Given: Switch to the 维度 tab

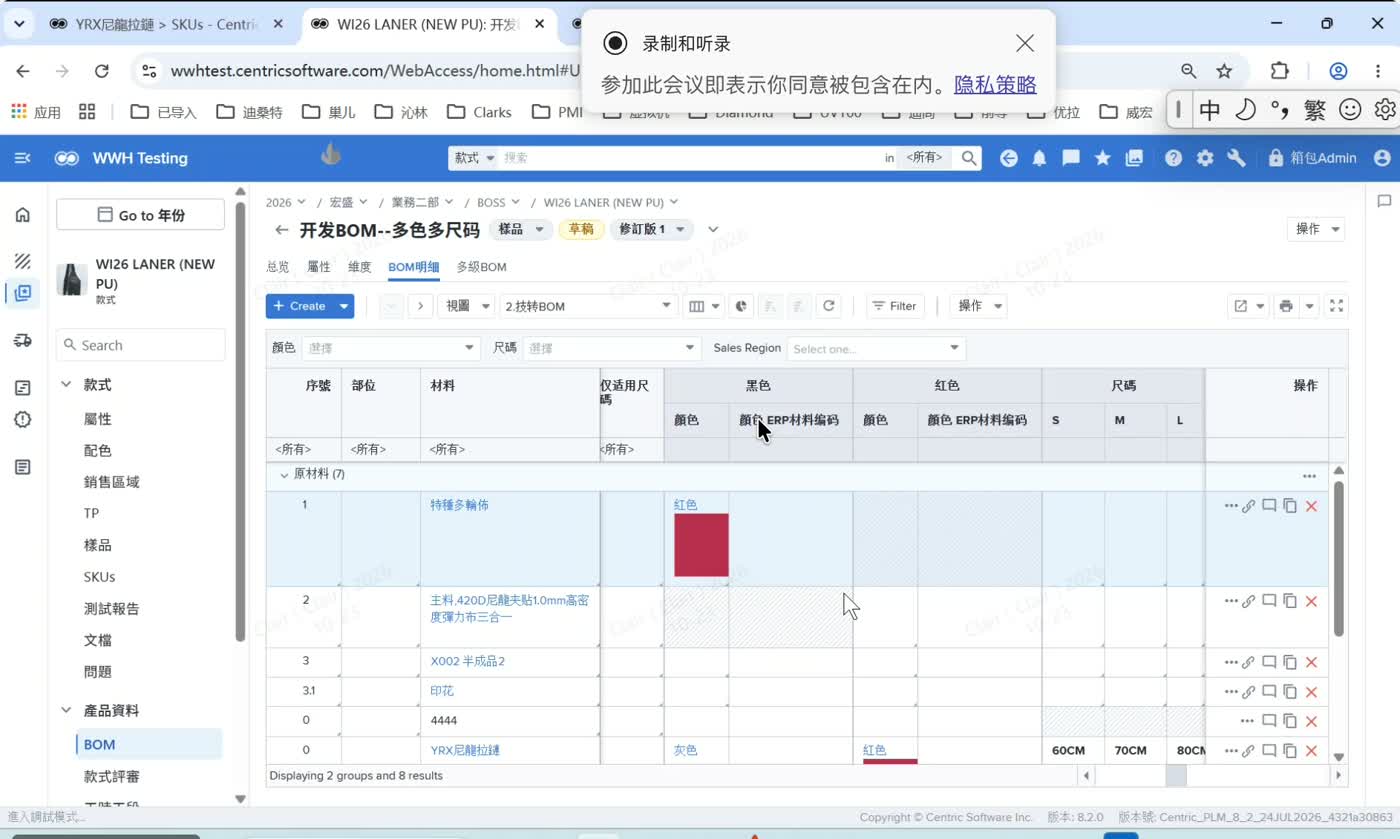Looking at the screenshot, I should pyautogui.click(x=359, y=267).
